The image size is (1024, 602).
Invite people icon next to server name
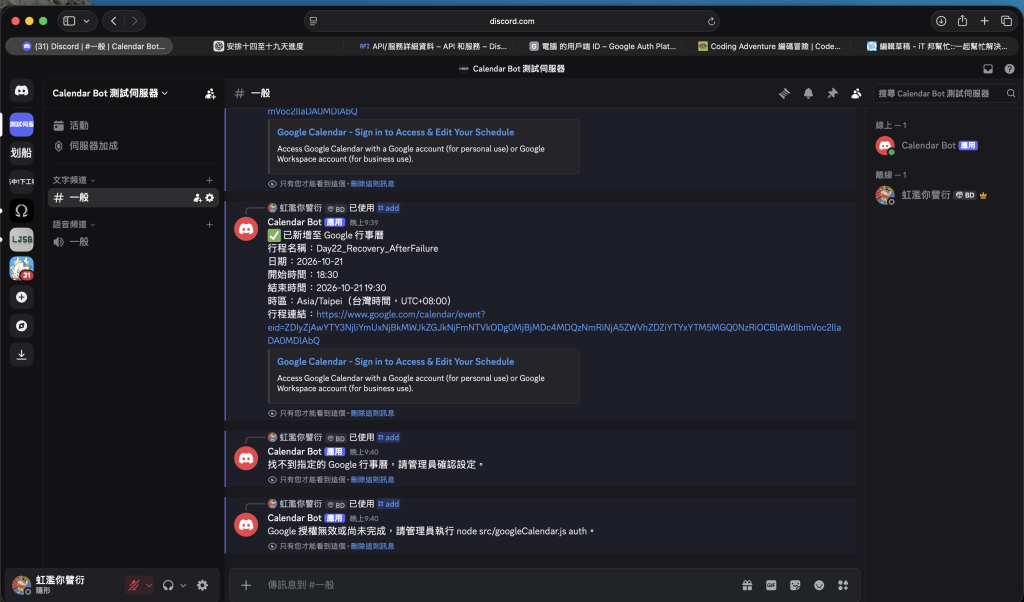coord(210,94)
